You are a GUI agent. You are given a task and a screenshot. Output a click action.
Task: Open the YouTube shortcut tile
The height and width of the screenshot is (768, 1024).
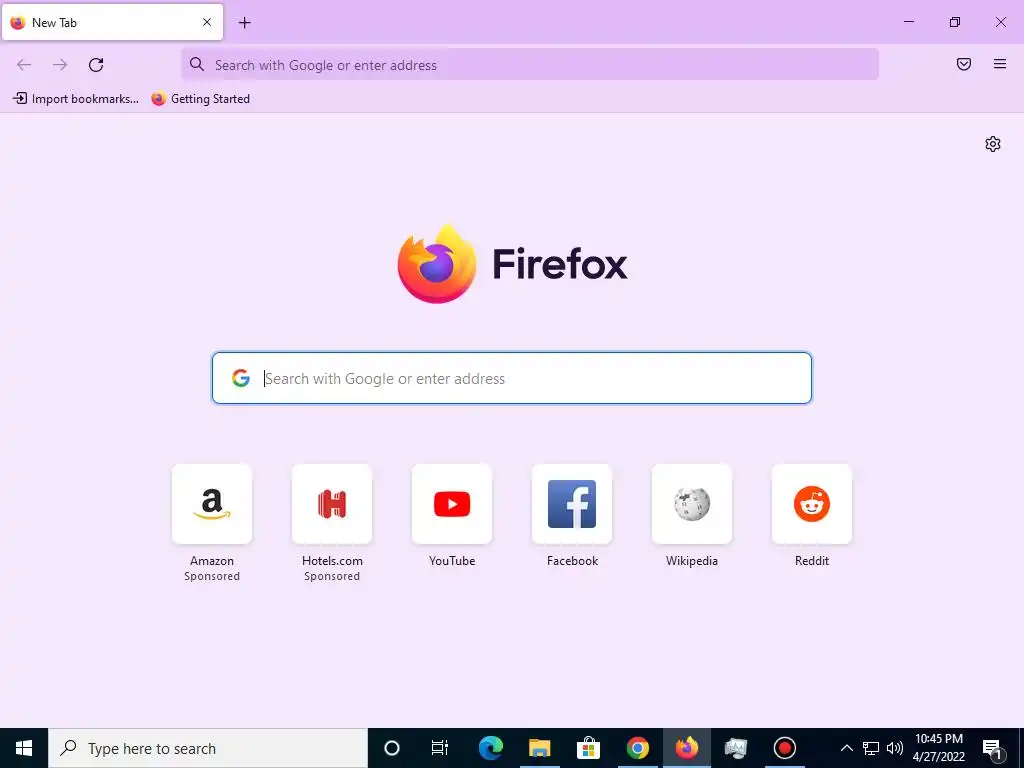(x=452, y=504)
